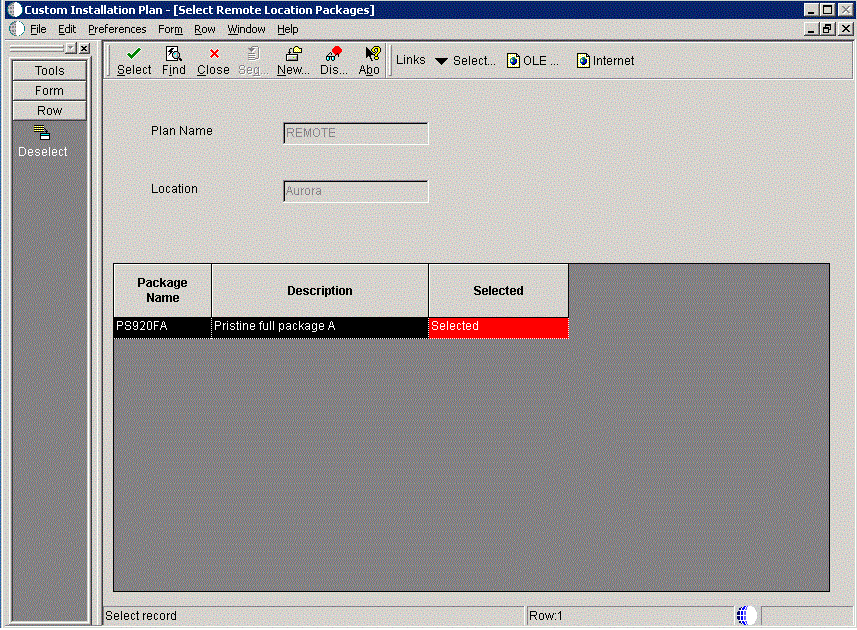Expand the Links dropdown arrow
857x630 pixels.
point(442,61)
